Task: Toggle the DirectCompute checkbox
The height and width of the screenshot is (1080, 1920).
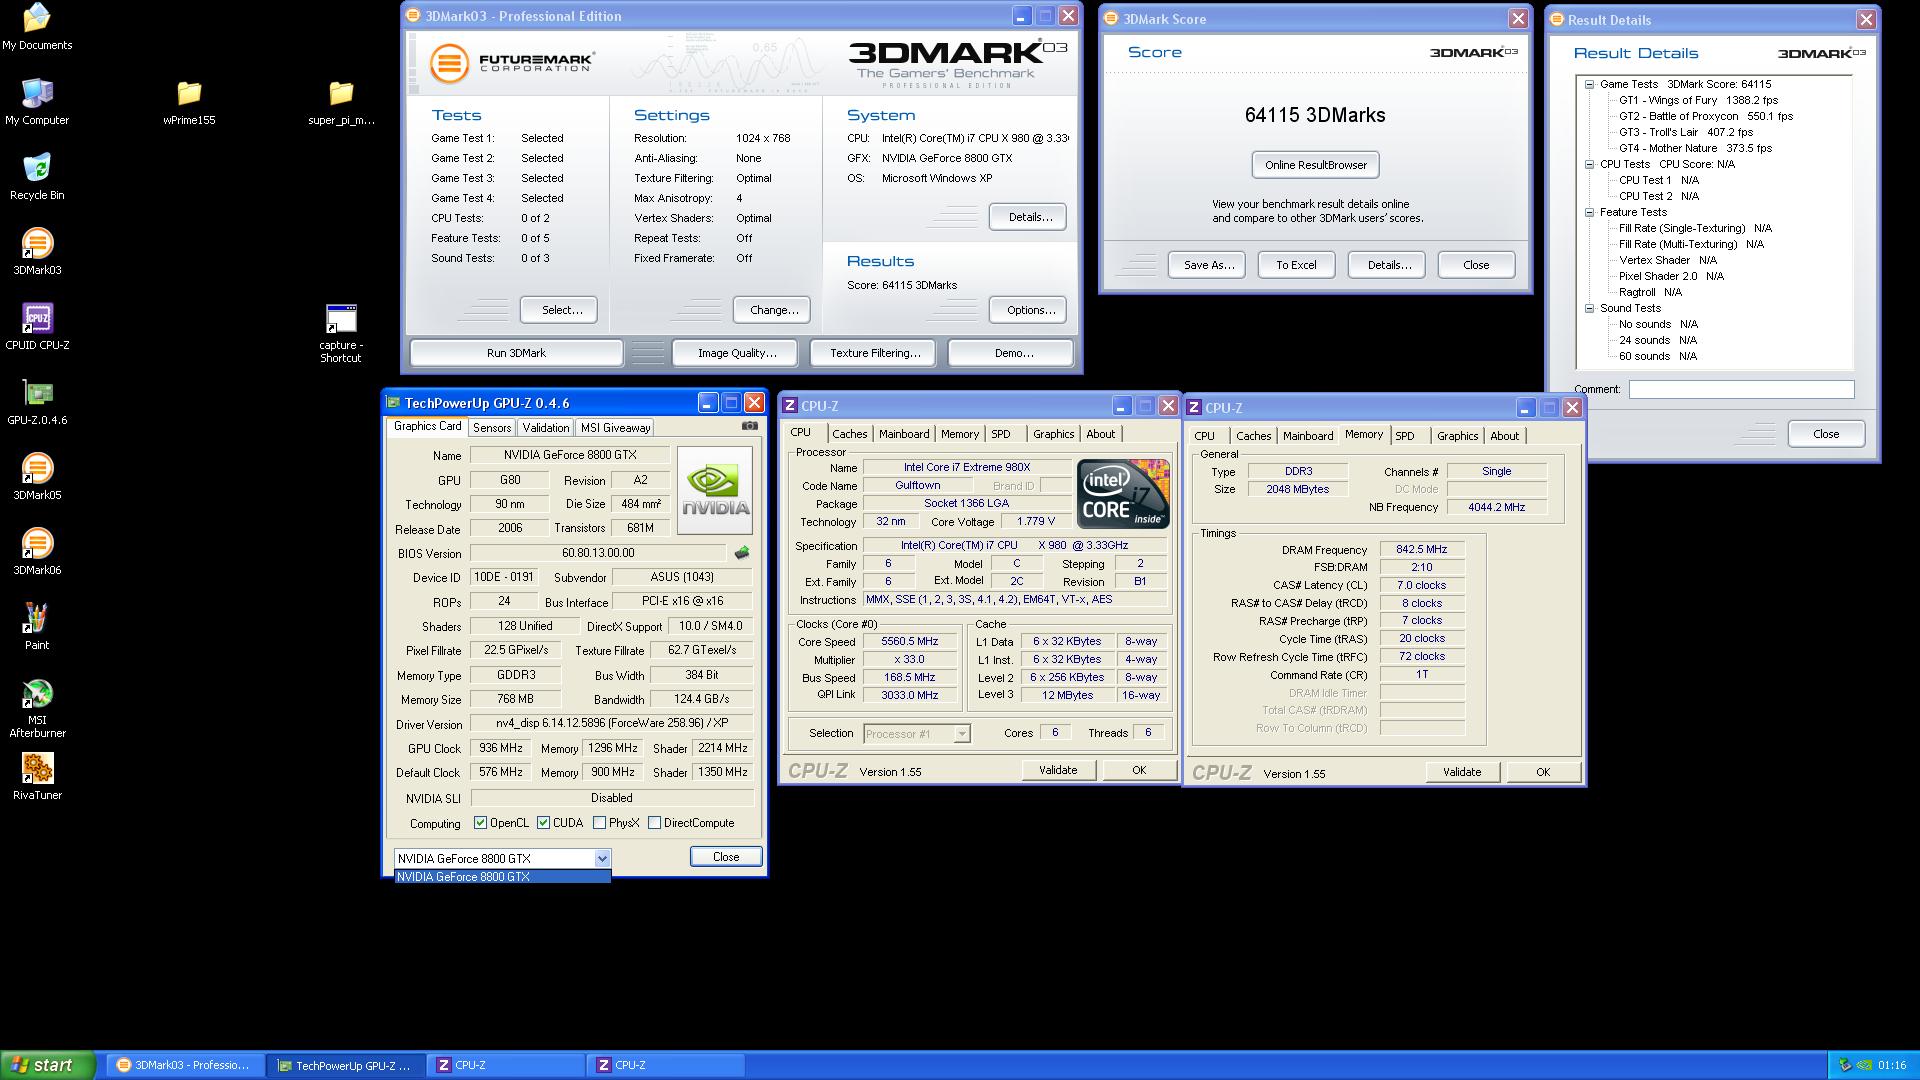Action: coord(655,823)
